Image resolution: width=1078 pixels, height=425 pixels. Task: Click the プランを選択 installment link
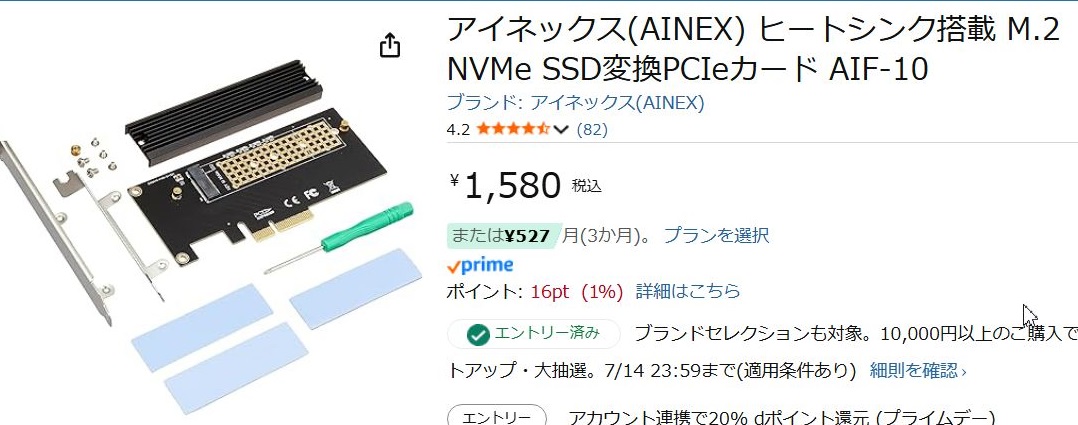tap(716, 235)
